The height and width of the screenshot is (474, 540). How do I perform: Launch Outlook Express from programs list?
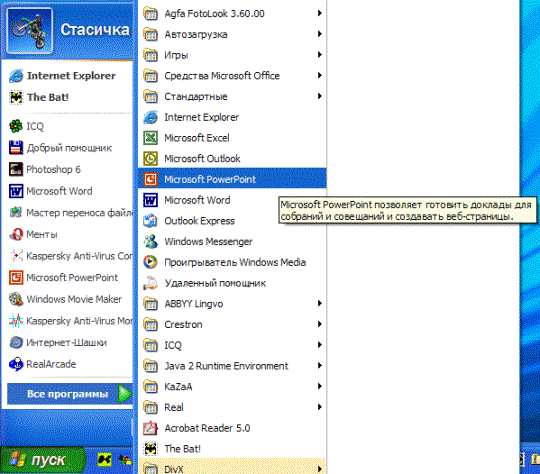[x=232, y=221]
